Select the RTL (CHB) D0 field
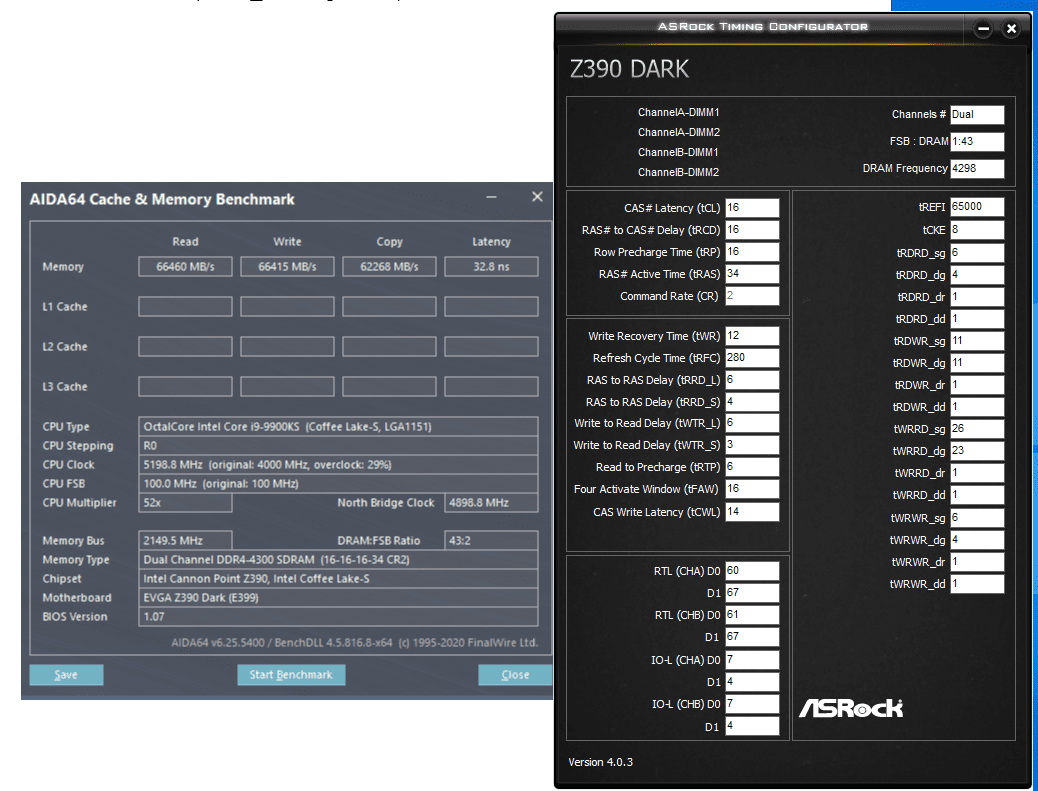This screenshot has width=1038, height=791. pyautogui.click(x=752, y=615)
